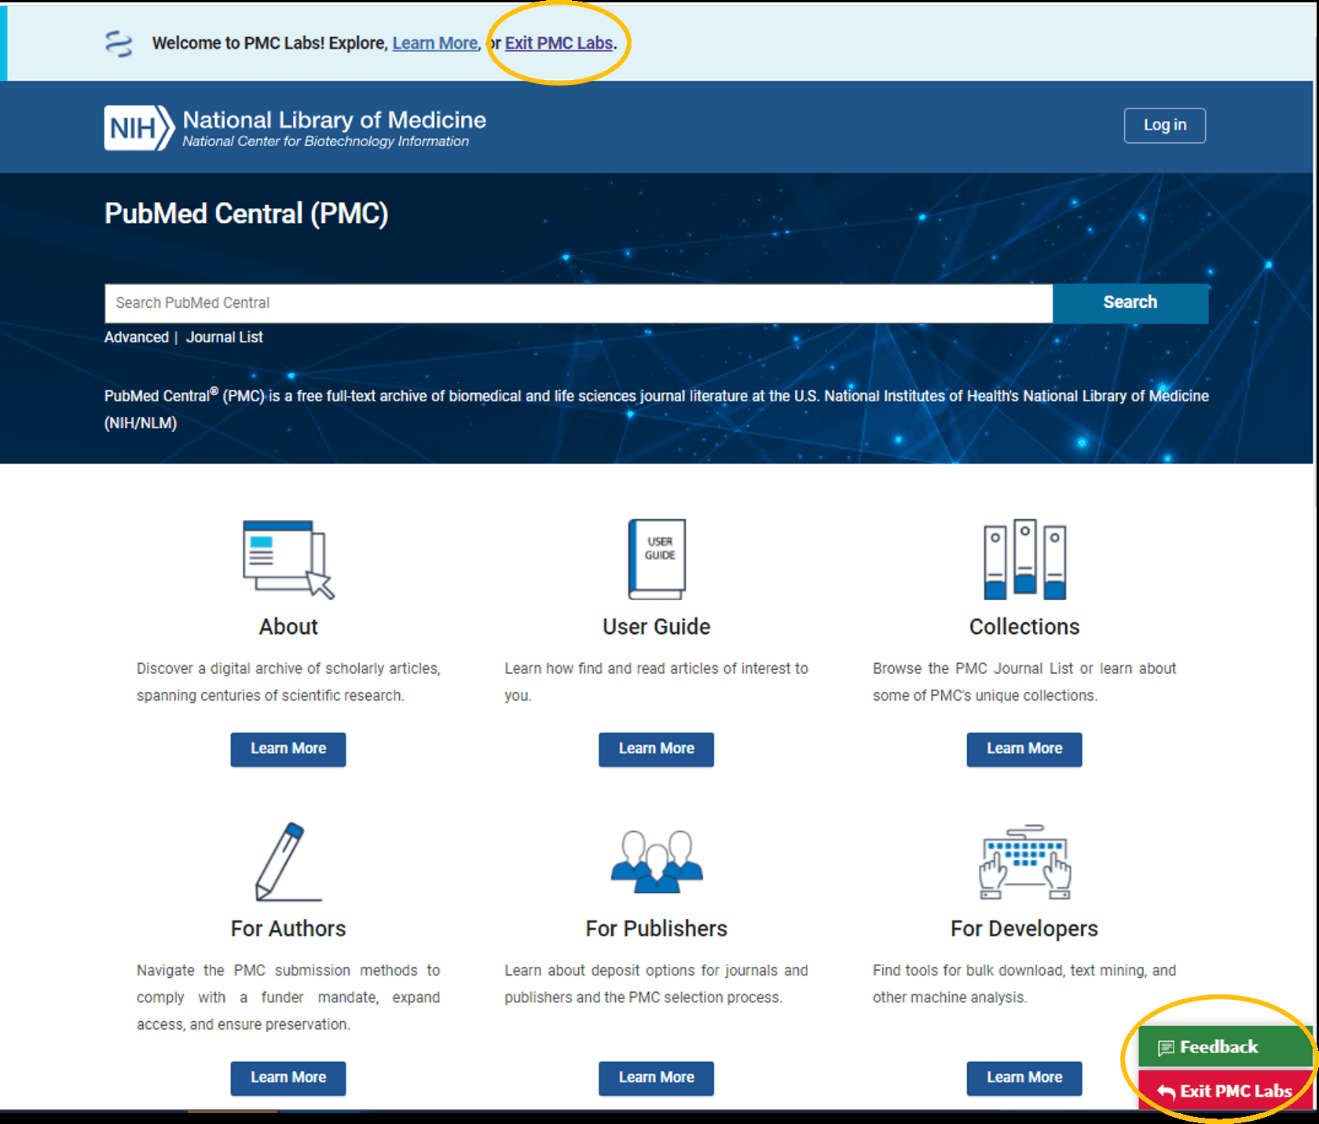This screenshot has width=1319, height=1124.
Task: Click the User Guide book icon
Action: click(656, 558)
